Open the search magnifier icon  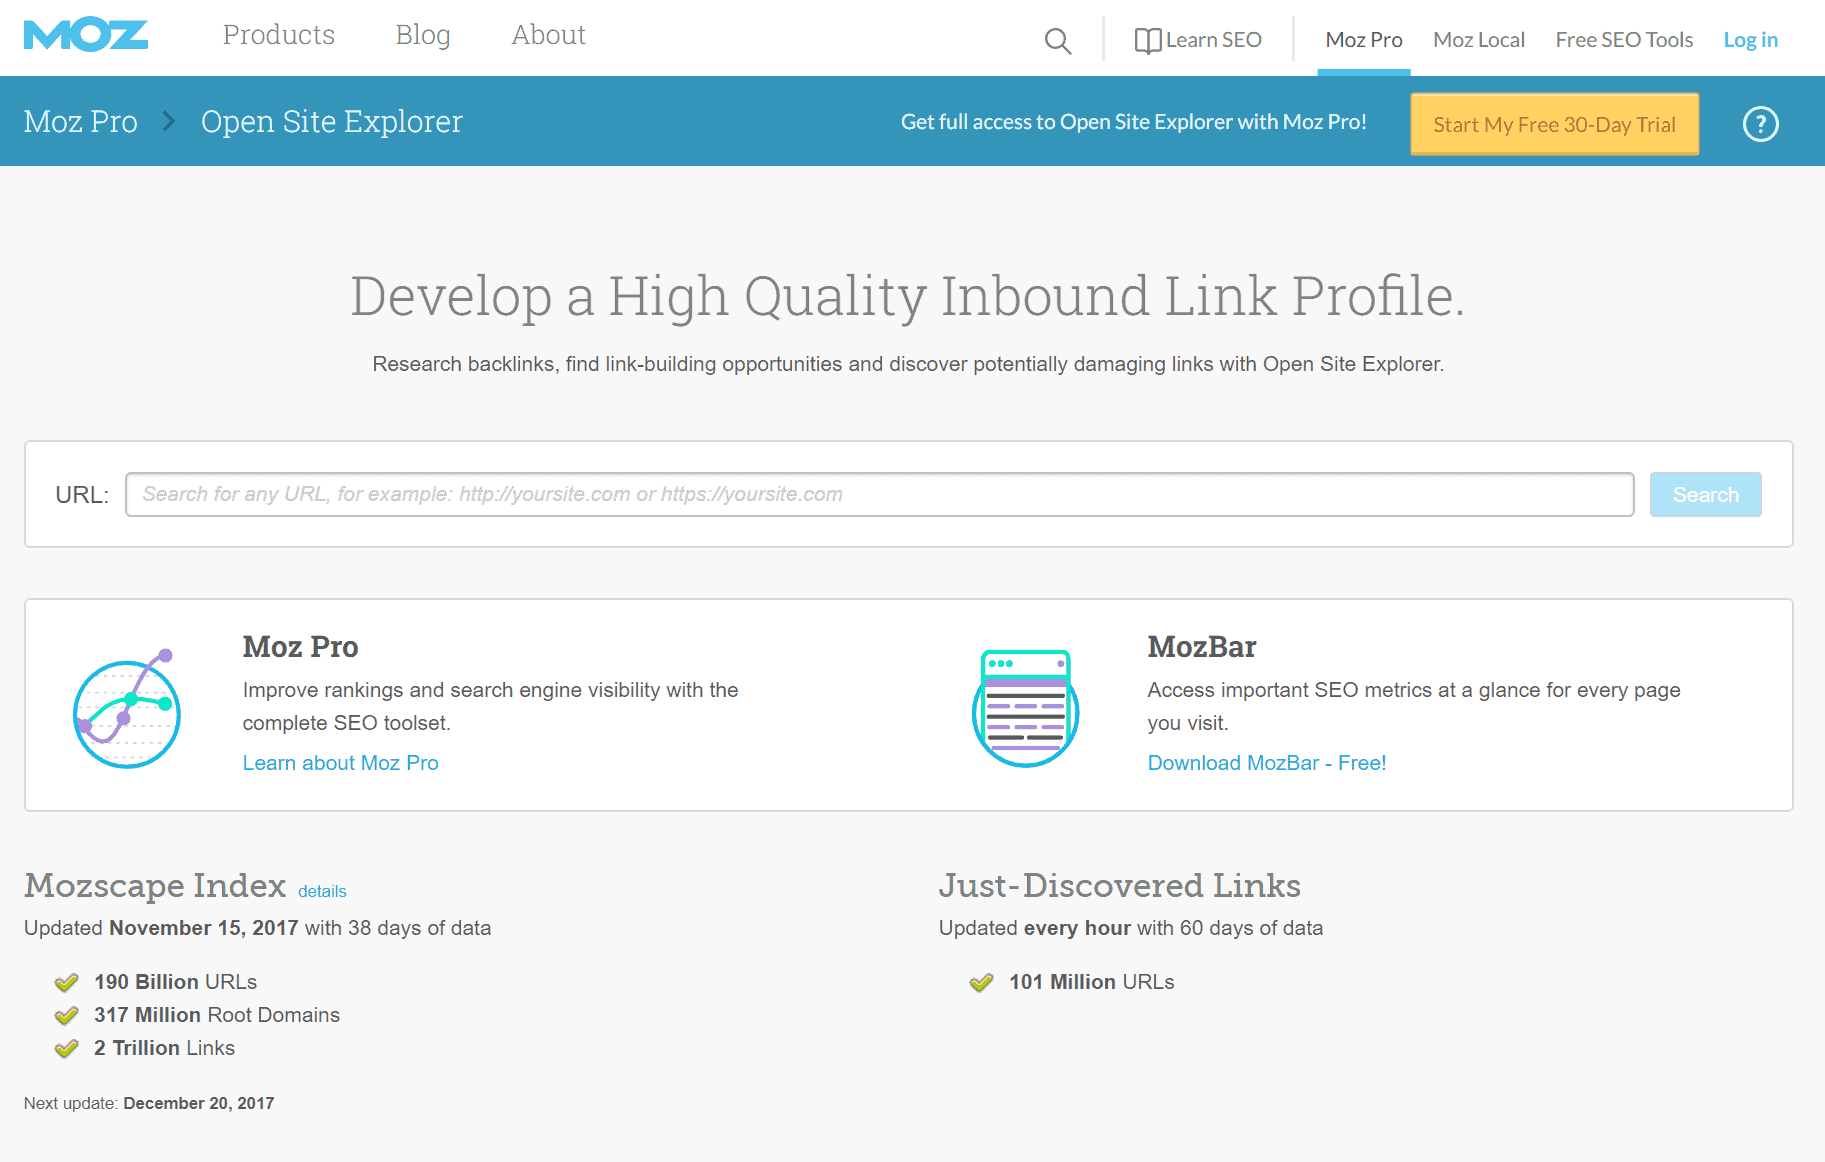(1057, 41)
